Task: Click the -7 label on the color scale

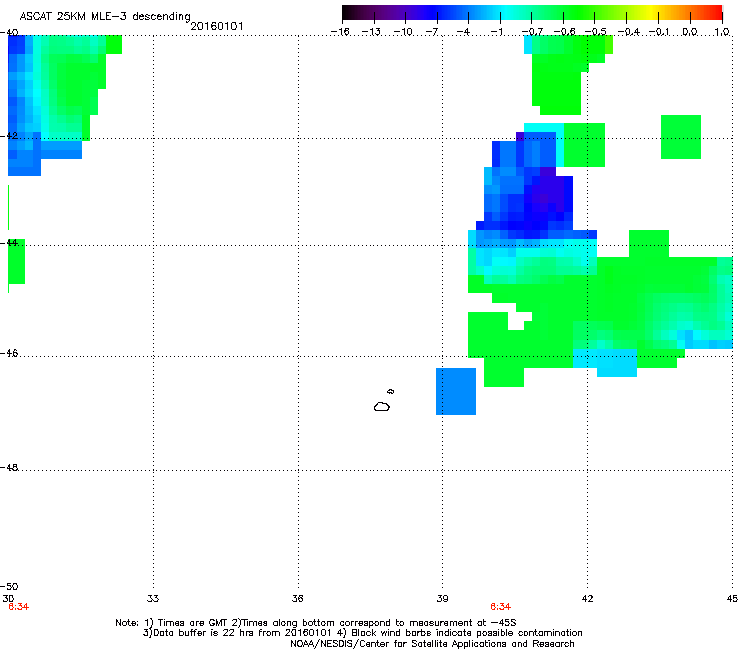Action: 432,32
